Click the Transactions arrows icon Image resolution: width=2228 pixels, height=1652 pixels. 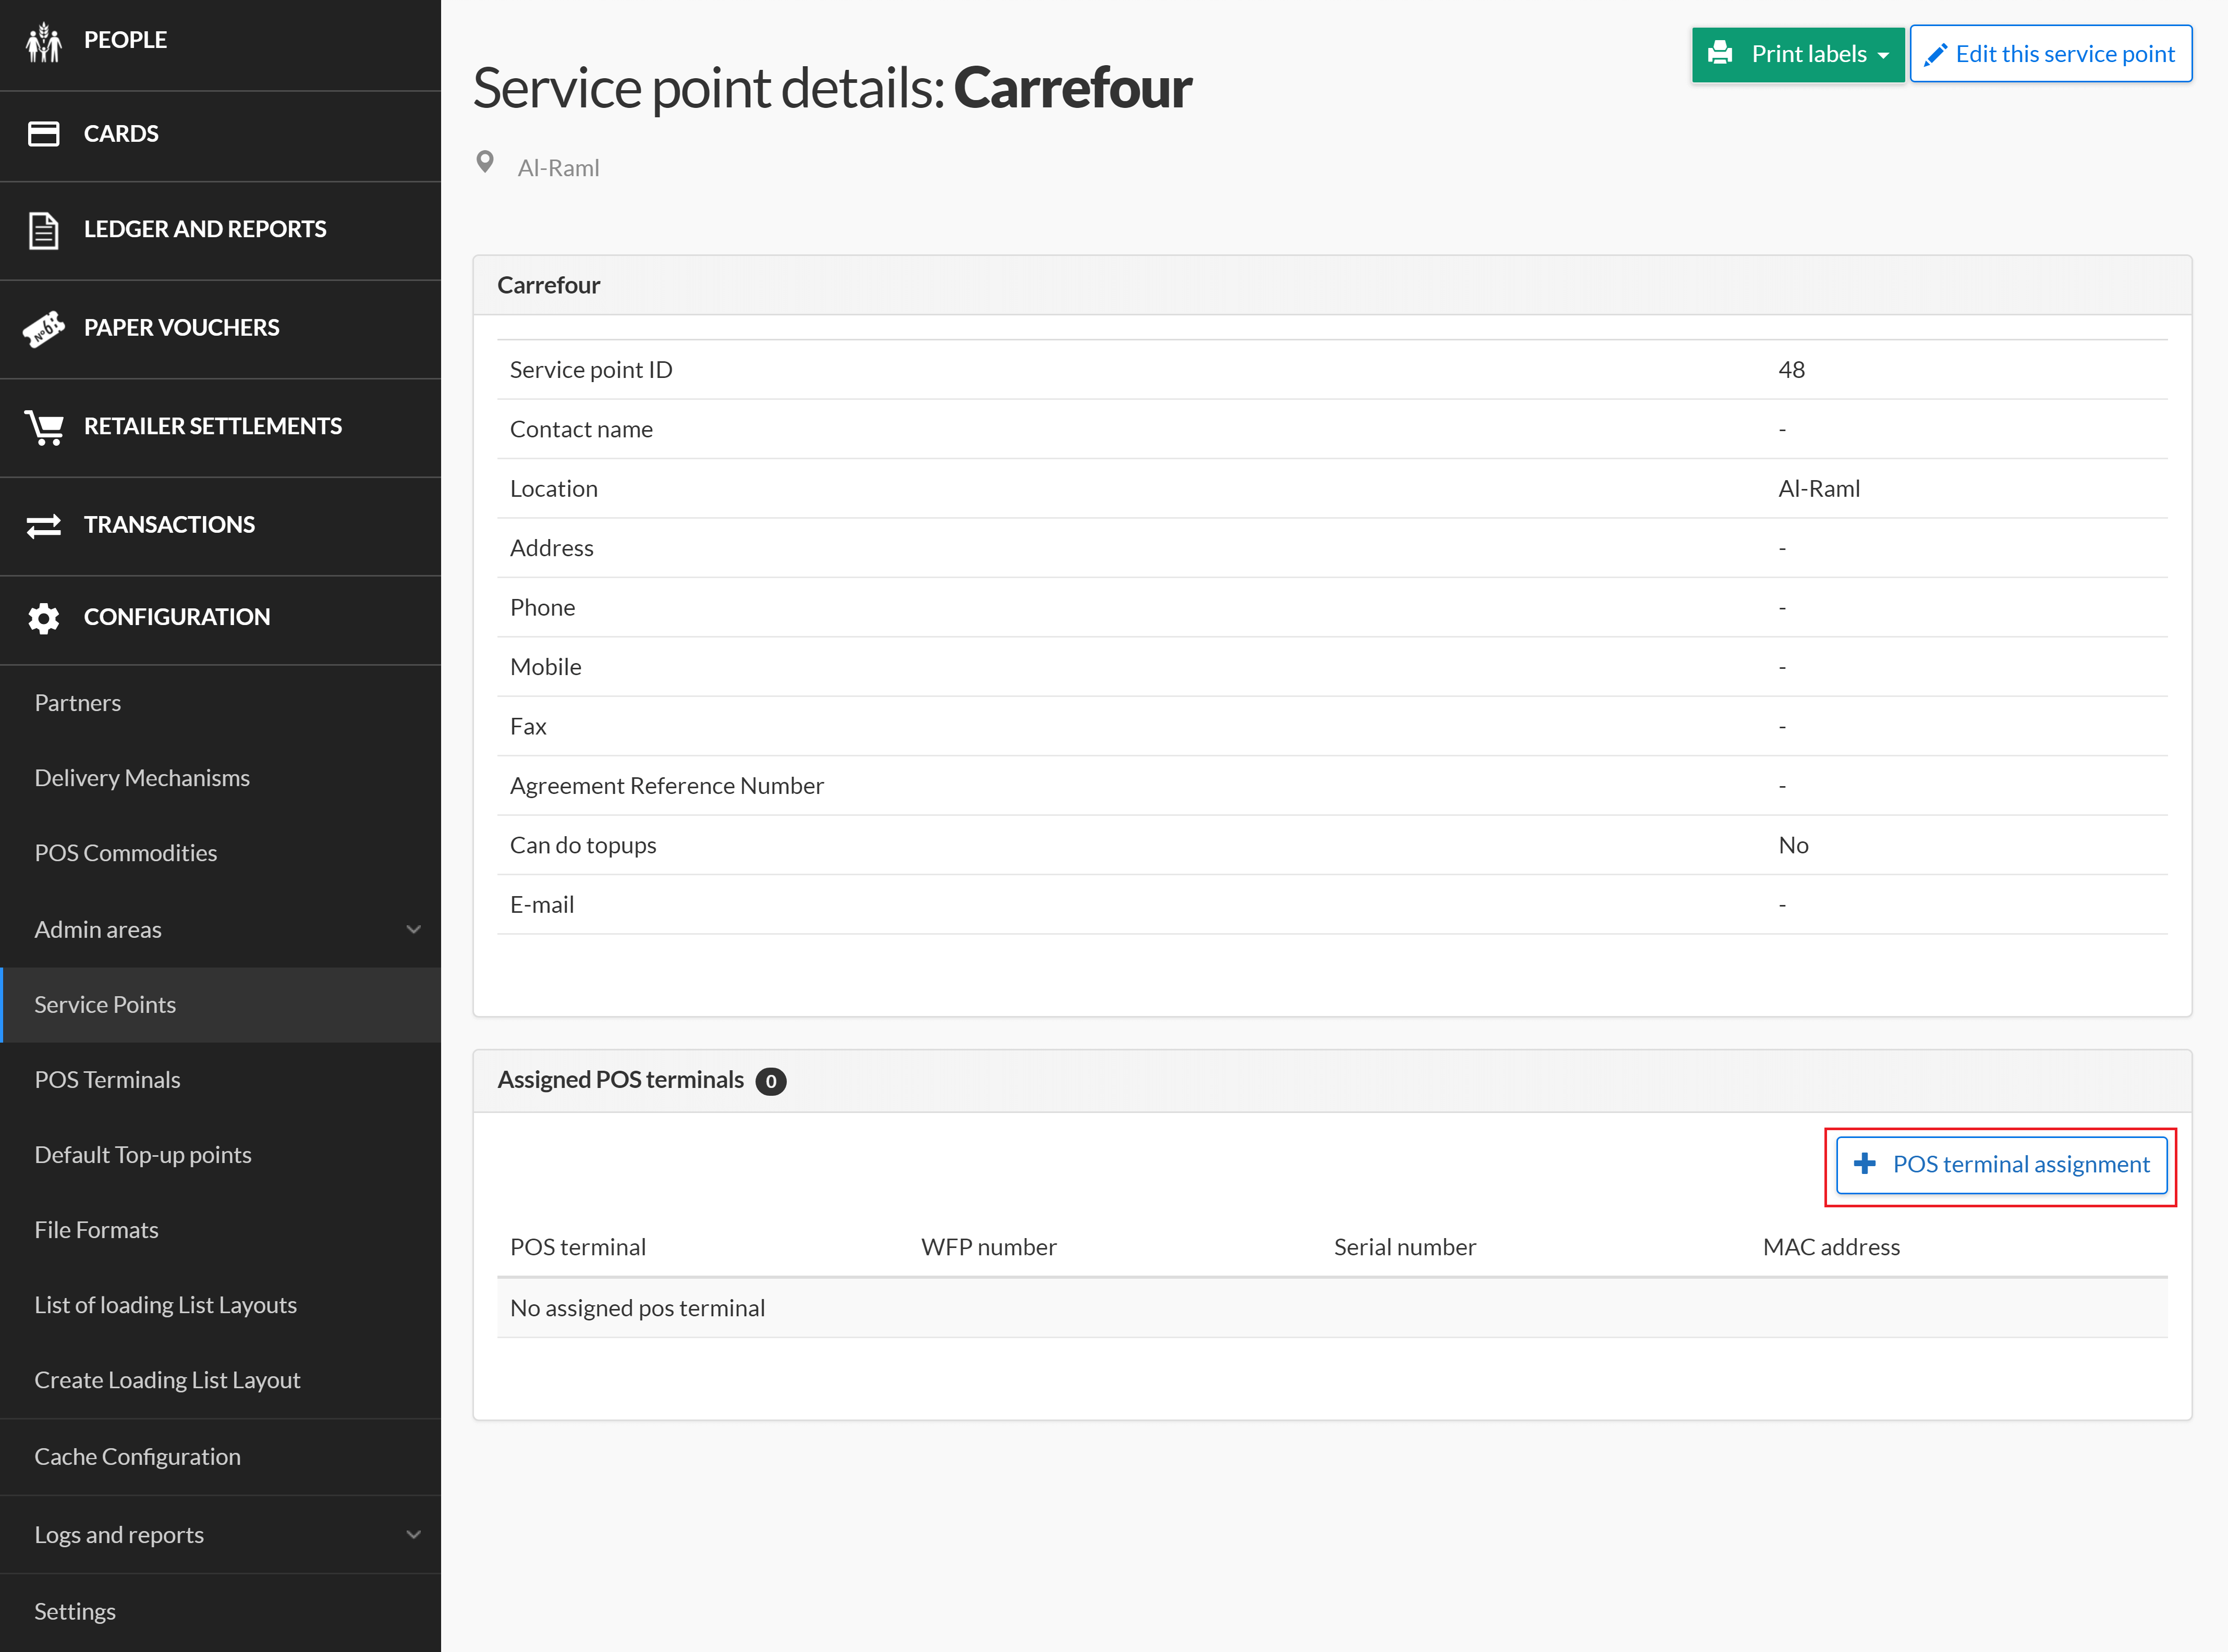coord(44,525)
